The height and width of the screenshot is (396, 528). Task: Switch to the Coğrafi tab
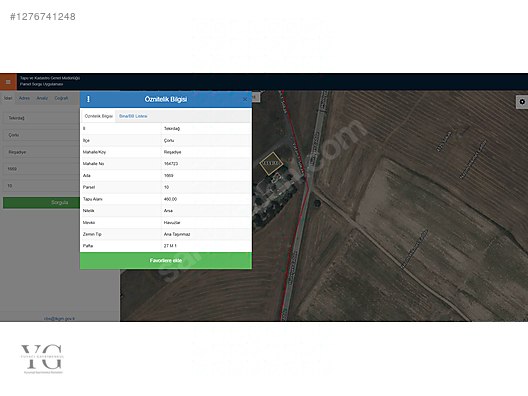click(61, 98)
